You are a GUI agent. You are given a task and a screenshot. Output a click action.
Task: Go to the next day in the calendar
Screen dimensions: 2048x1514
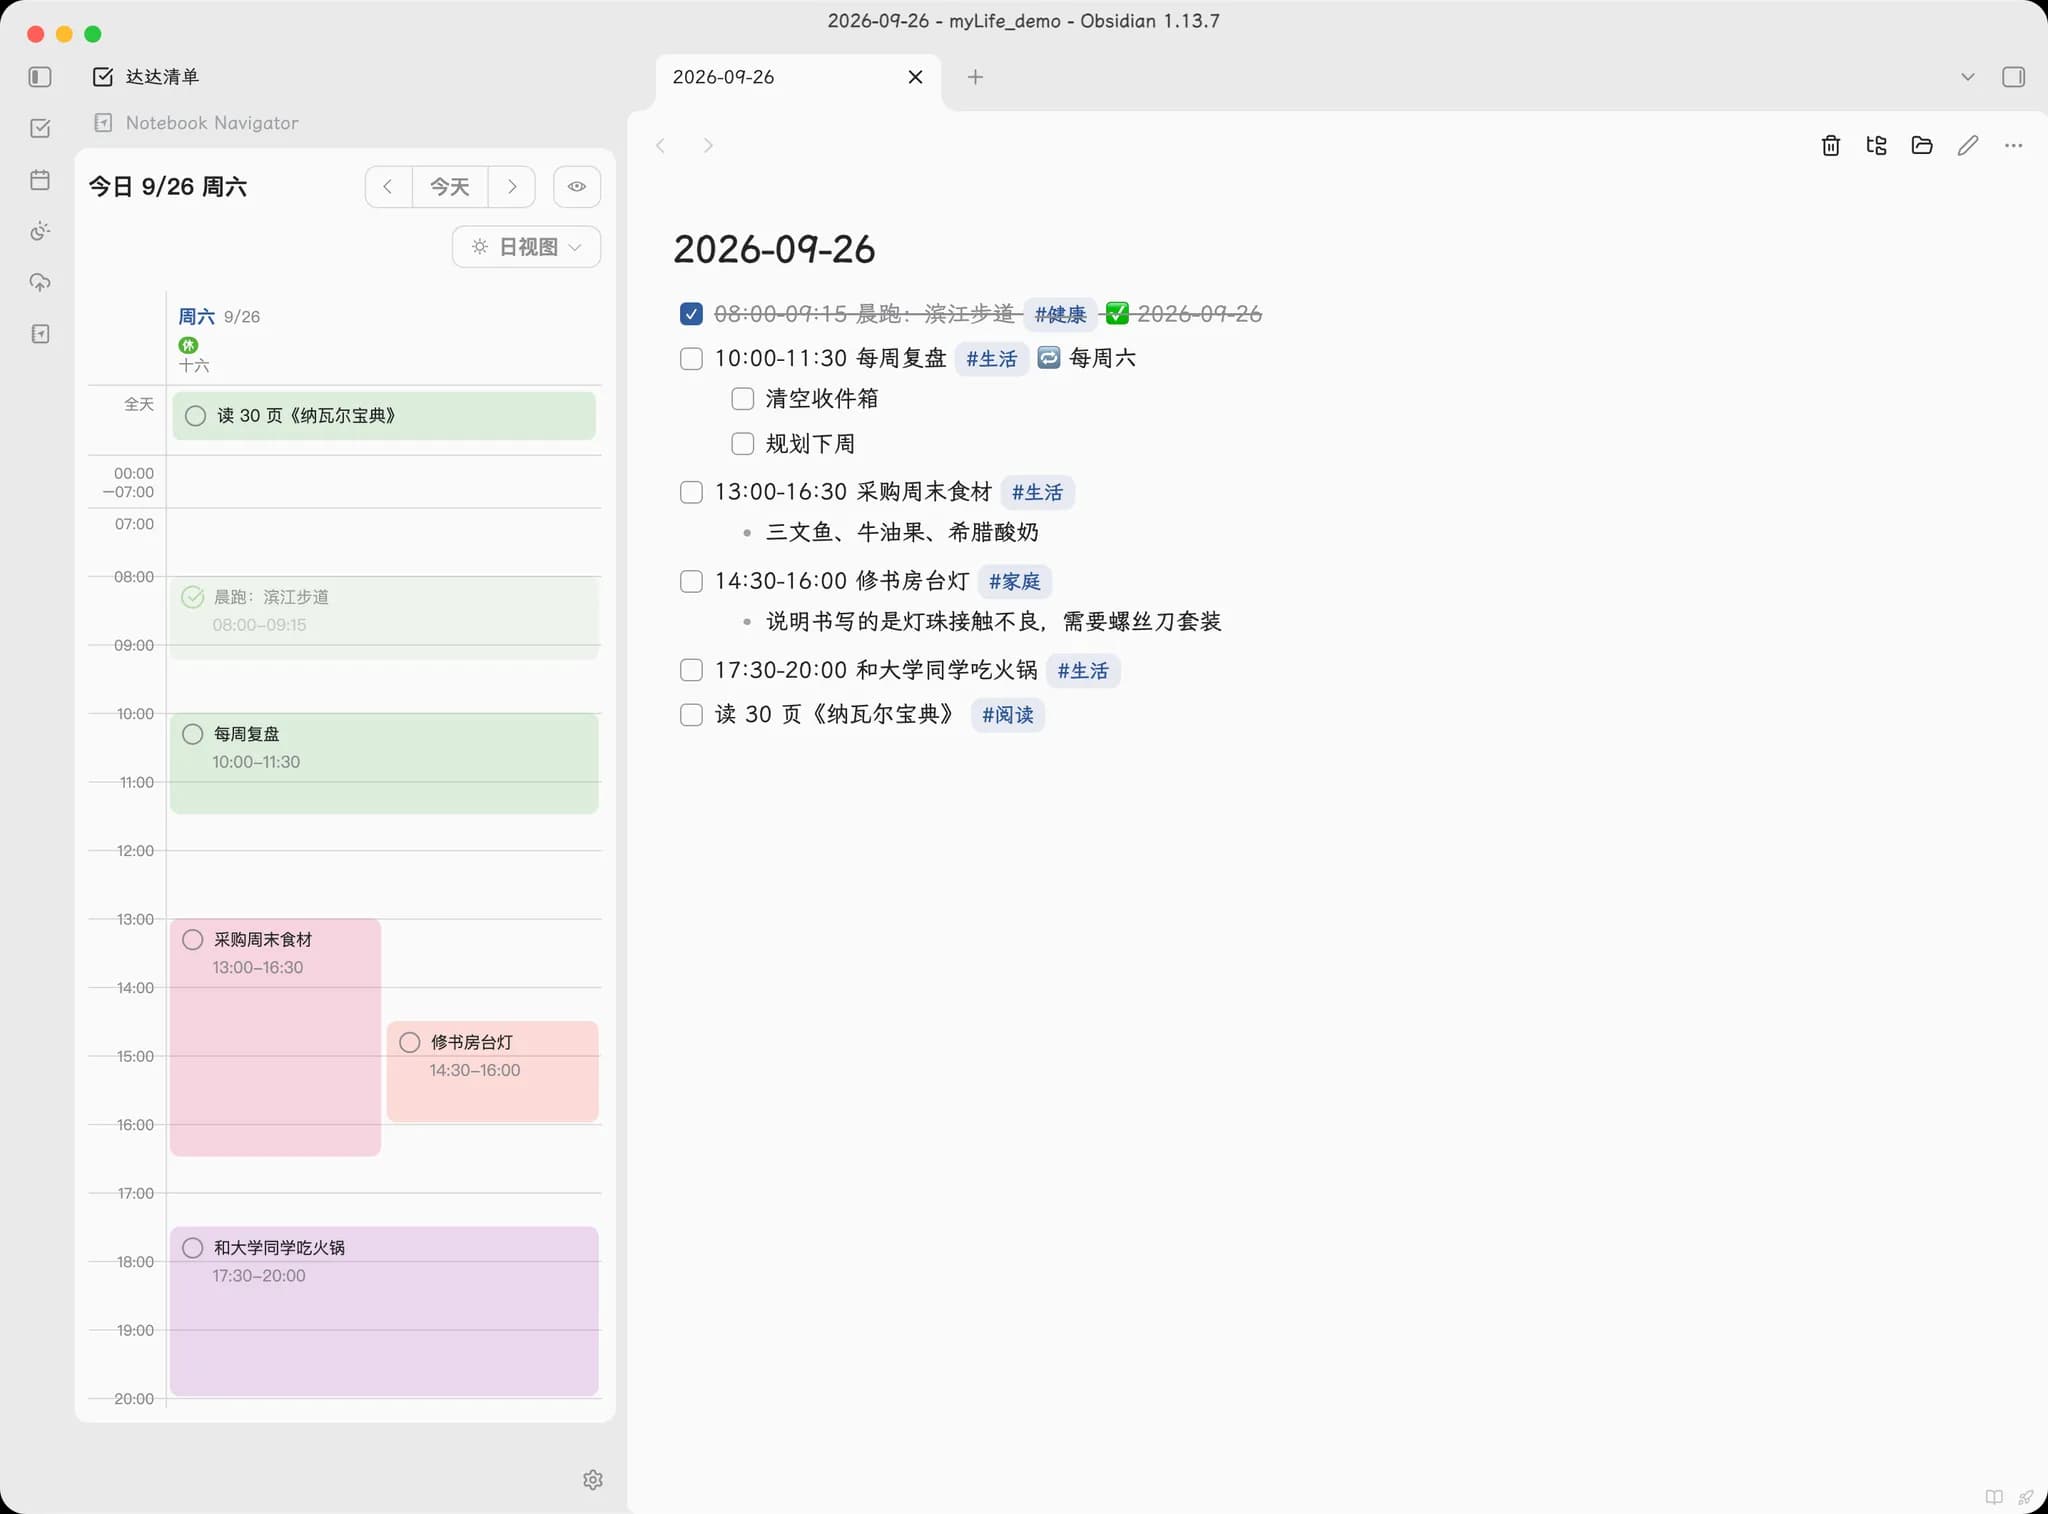512,187
